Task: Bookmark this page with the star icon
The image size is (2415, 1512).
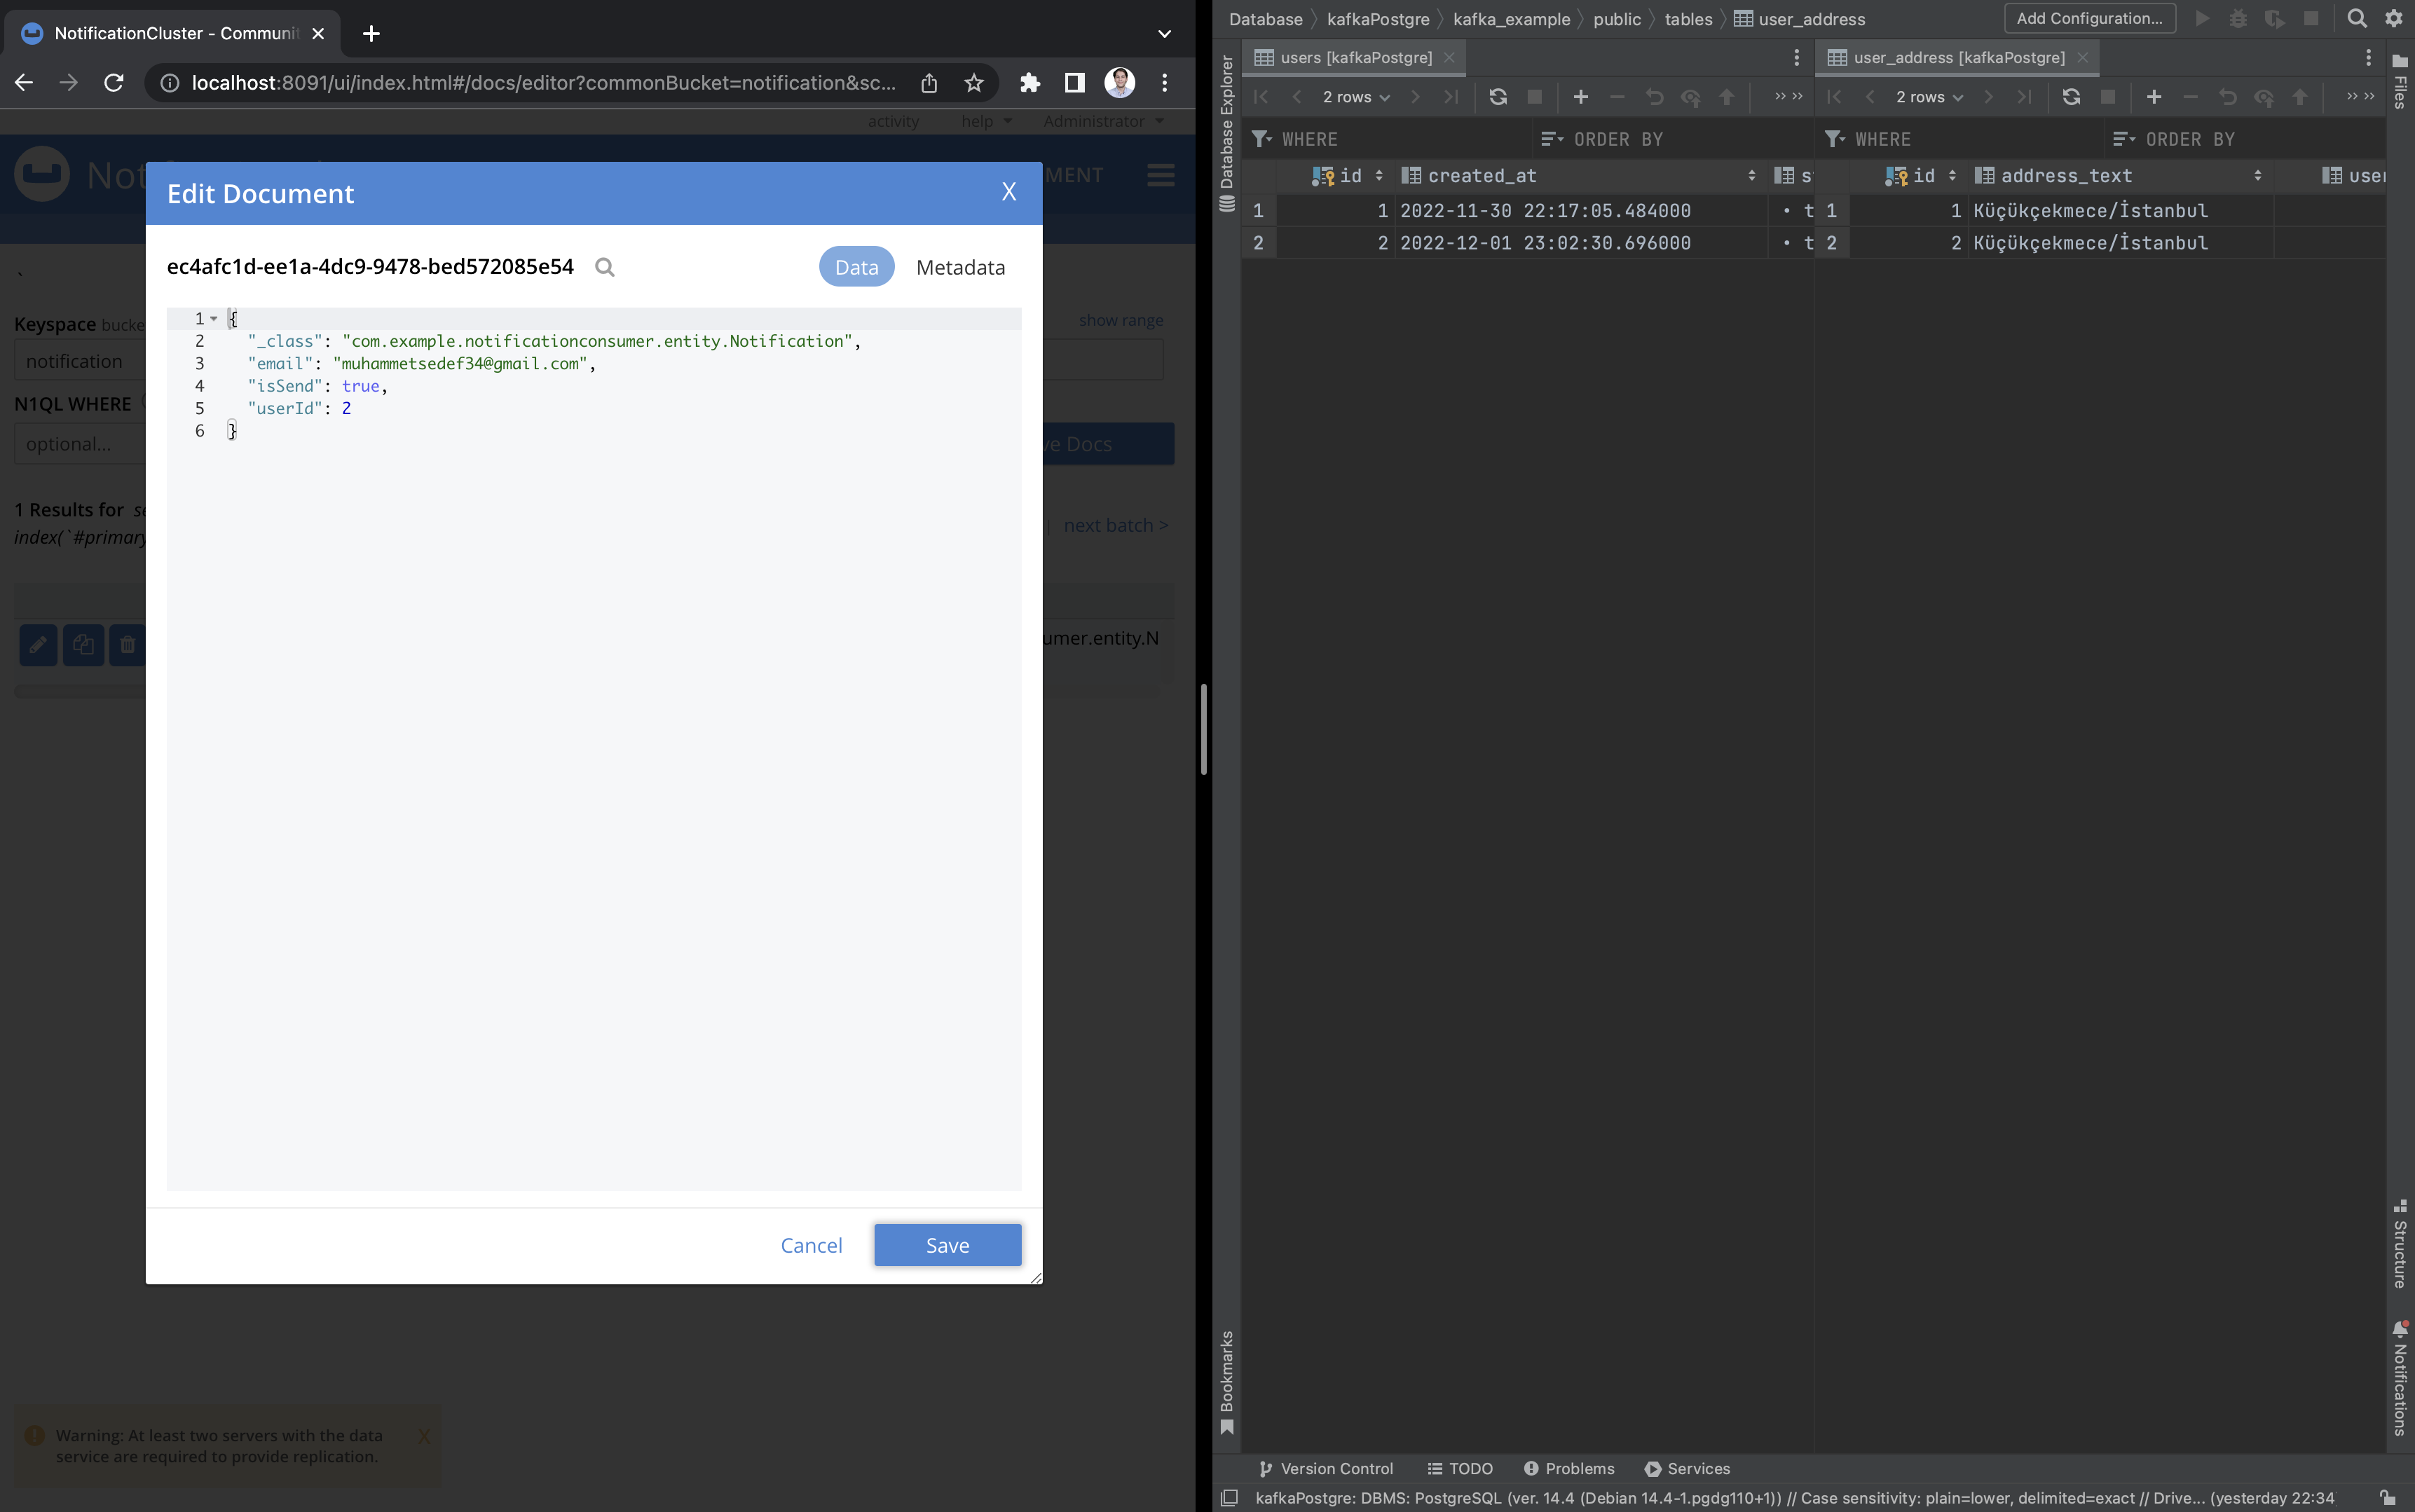Action: coord(973,83)
